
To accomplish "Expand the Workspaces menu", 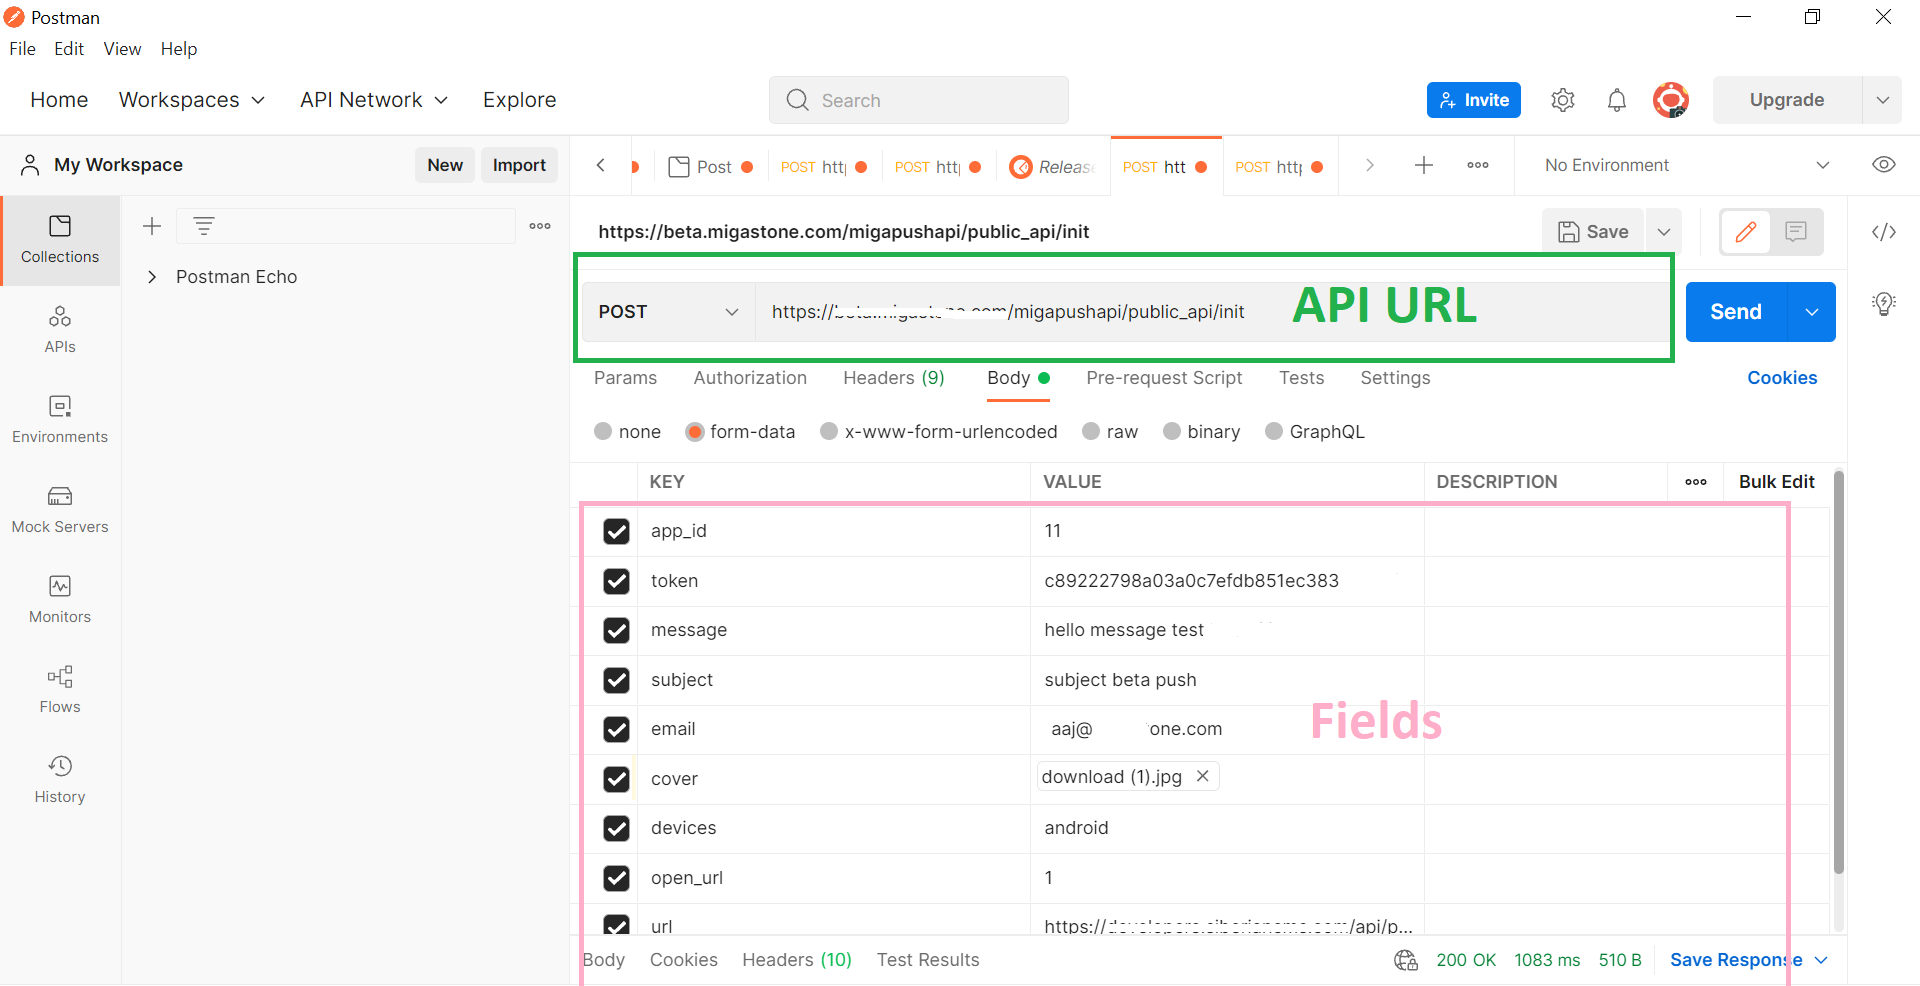I will coord(192,100).
